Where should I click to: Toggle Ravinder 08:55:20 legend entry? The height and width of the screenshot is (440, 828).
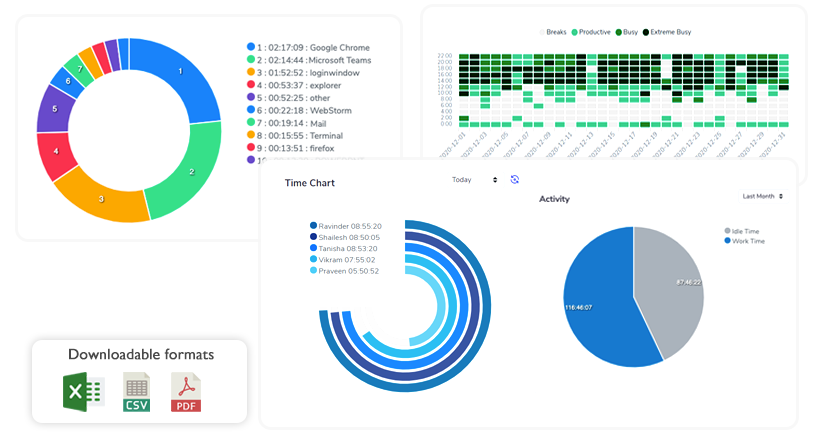tap(346, 226)
